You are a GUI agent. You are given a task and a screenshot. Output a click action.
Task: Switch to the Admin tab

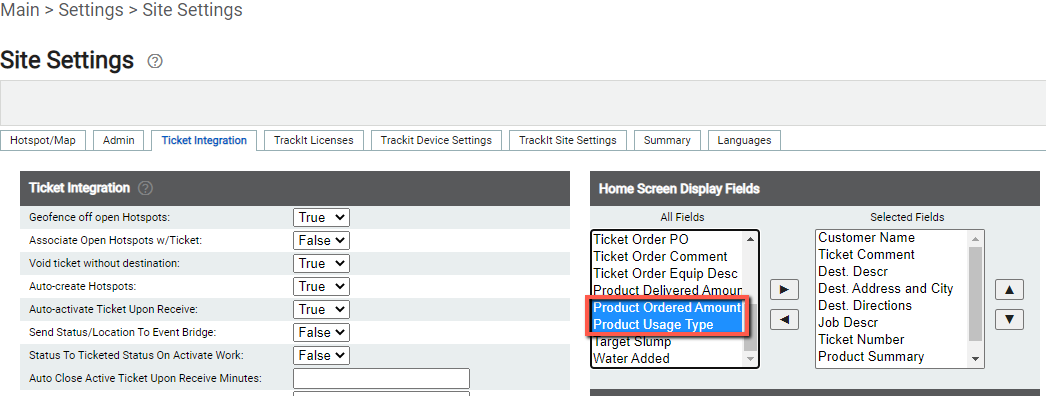(x=118, y=140)
